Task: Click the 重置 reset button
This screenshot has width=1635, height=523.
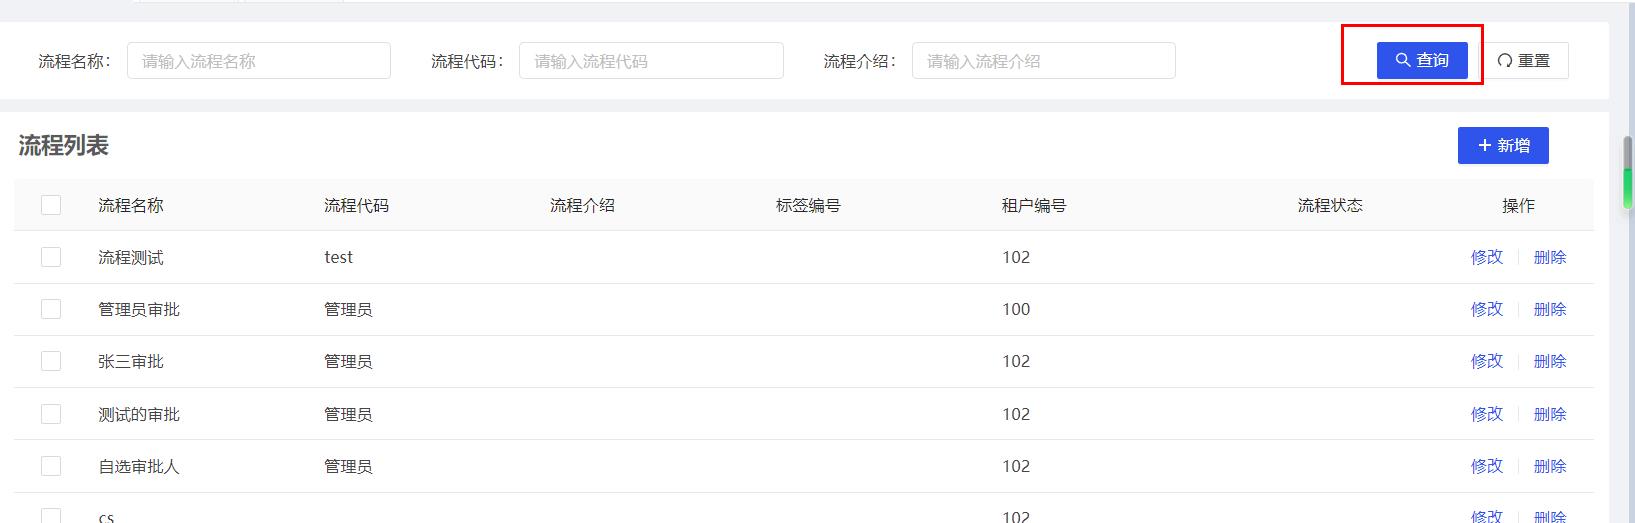Action: [1523, 60]
